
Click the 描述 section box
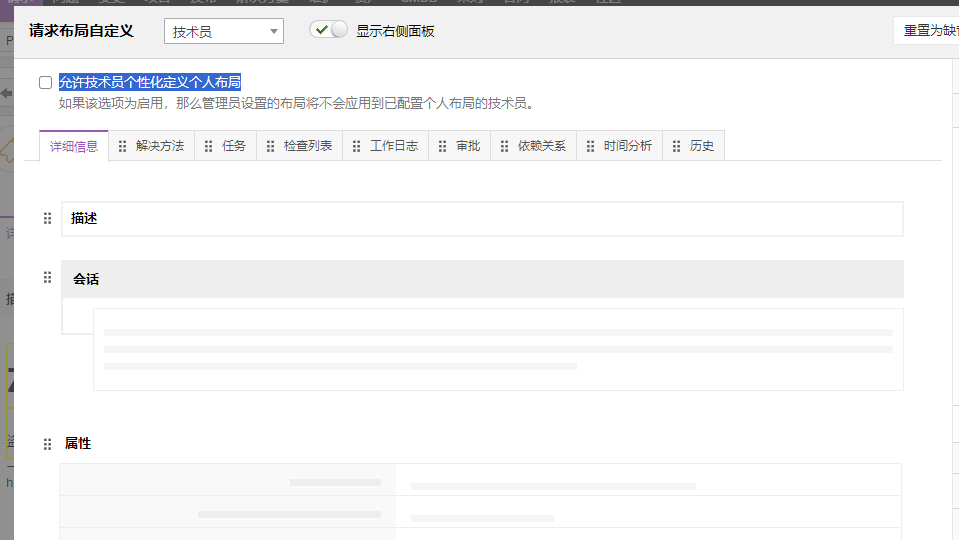tap(482, 219)
